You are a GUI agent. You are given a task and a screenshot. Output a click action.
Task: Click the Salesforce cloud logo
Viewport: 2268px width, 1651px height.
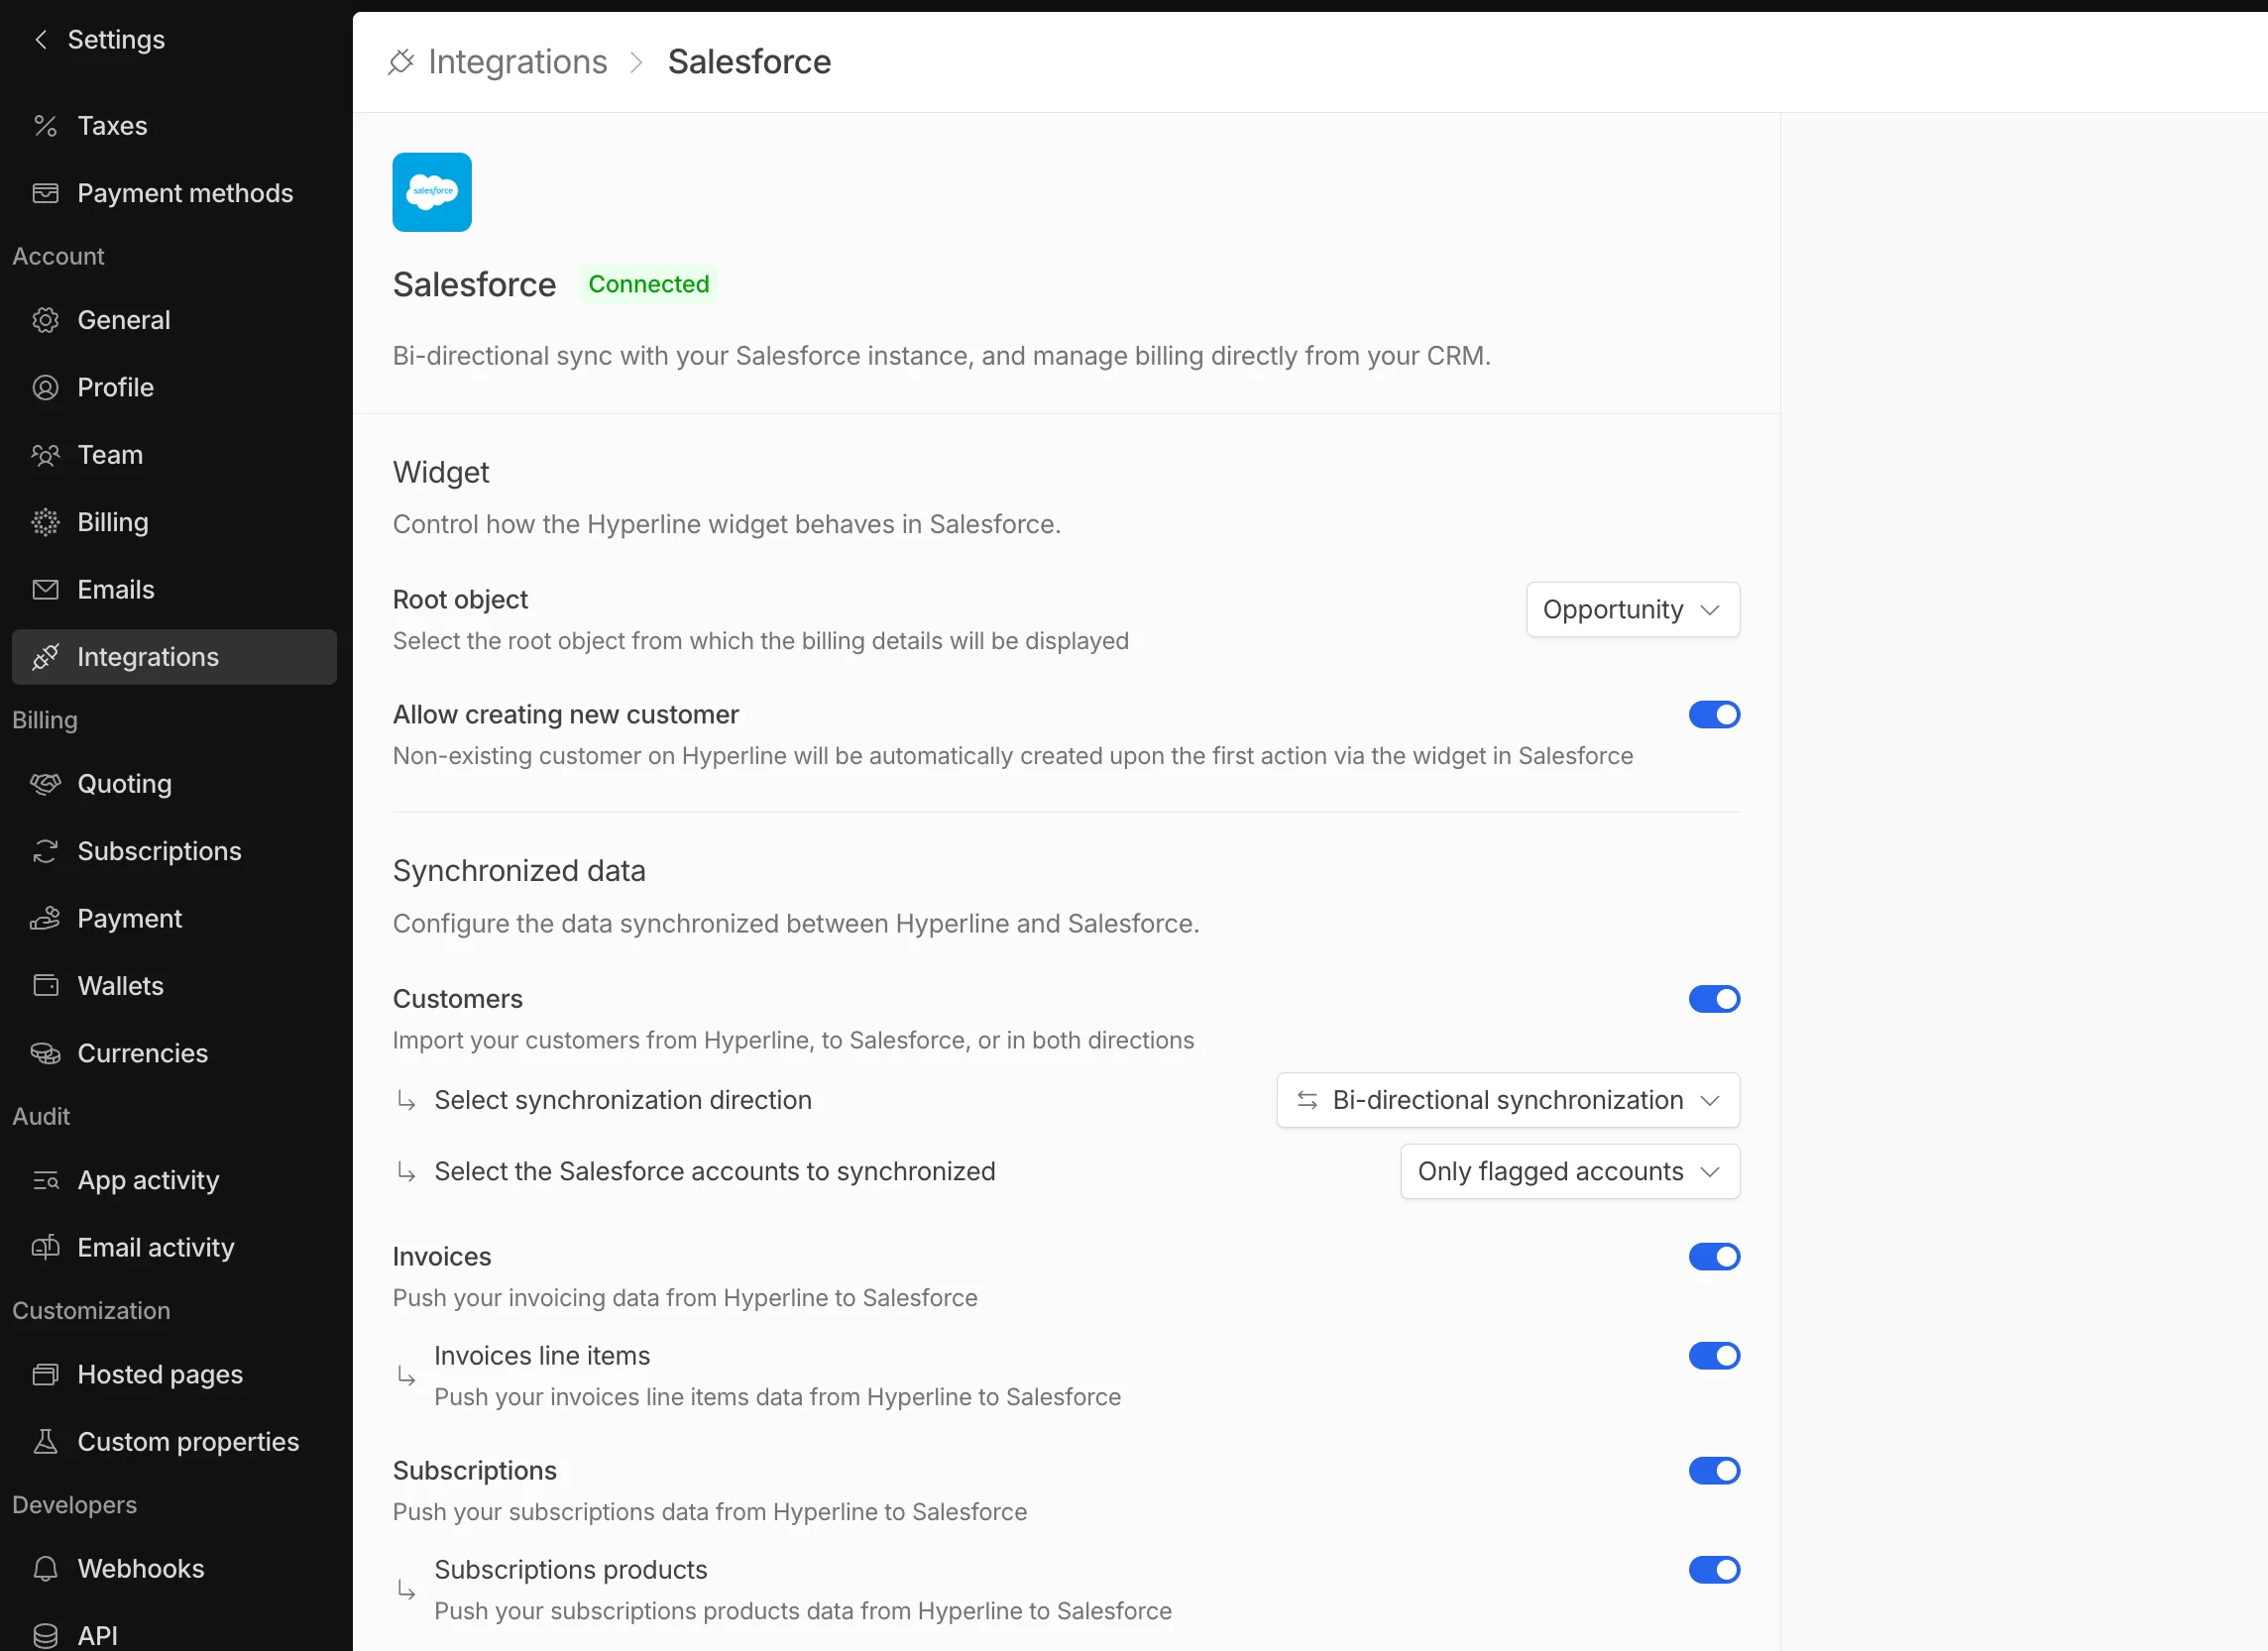(432, 192)
